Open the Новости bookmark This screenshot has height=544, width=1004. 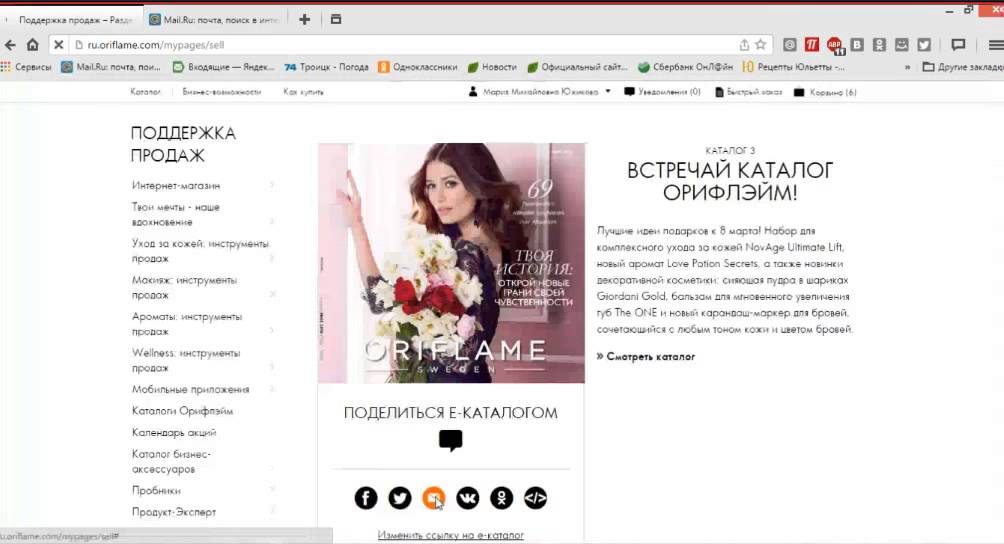(x=492, y=67)
